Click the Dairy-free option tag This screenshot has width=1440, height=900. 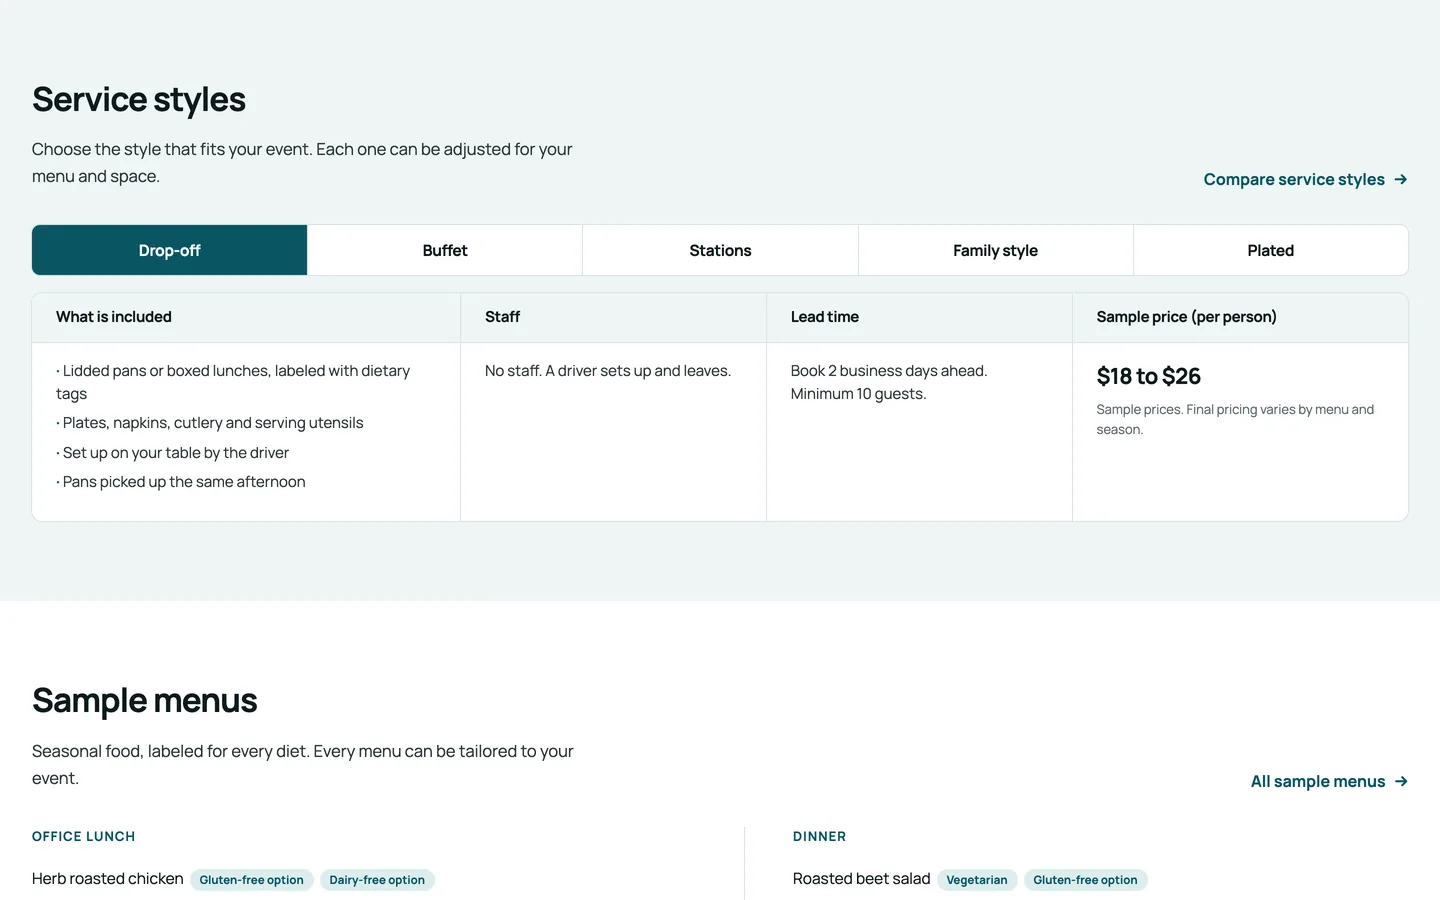click(377, 880)
